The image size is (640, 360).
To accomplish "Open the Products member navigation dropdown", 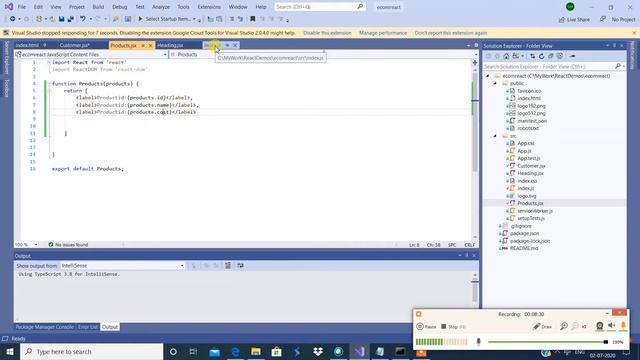I will [x=476, y=54].
